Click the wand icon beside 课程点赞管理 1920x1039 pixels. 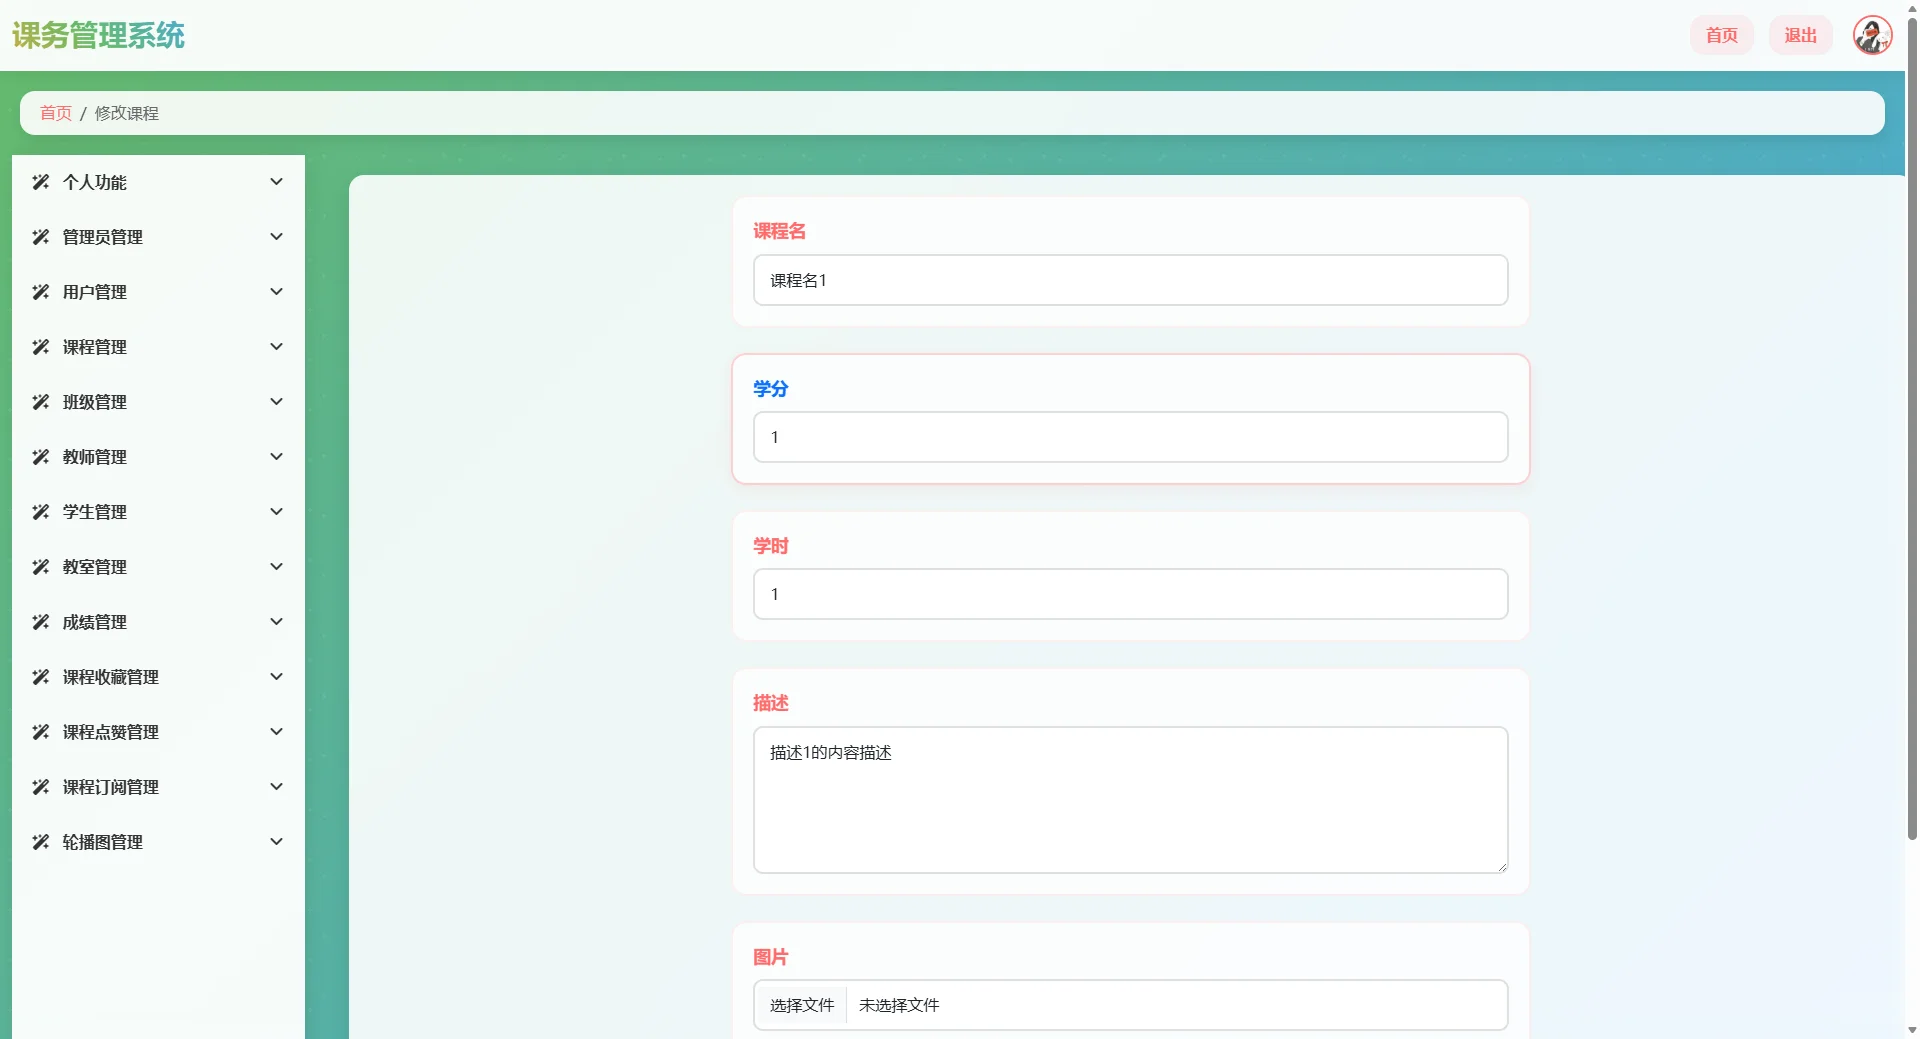click(40, 732)
